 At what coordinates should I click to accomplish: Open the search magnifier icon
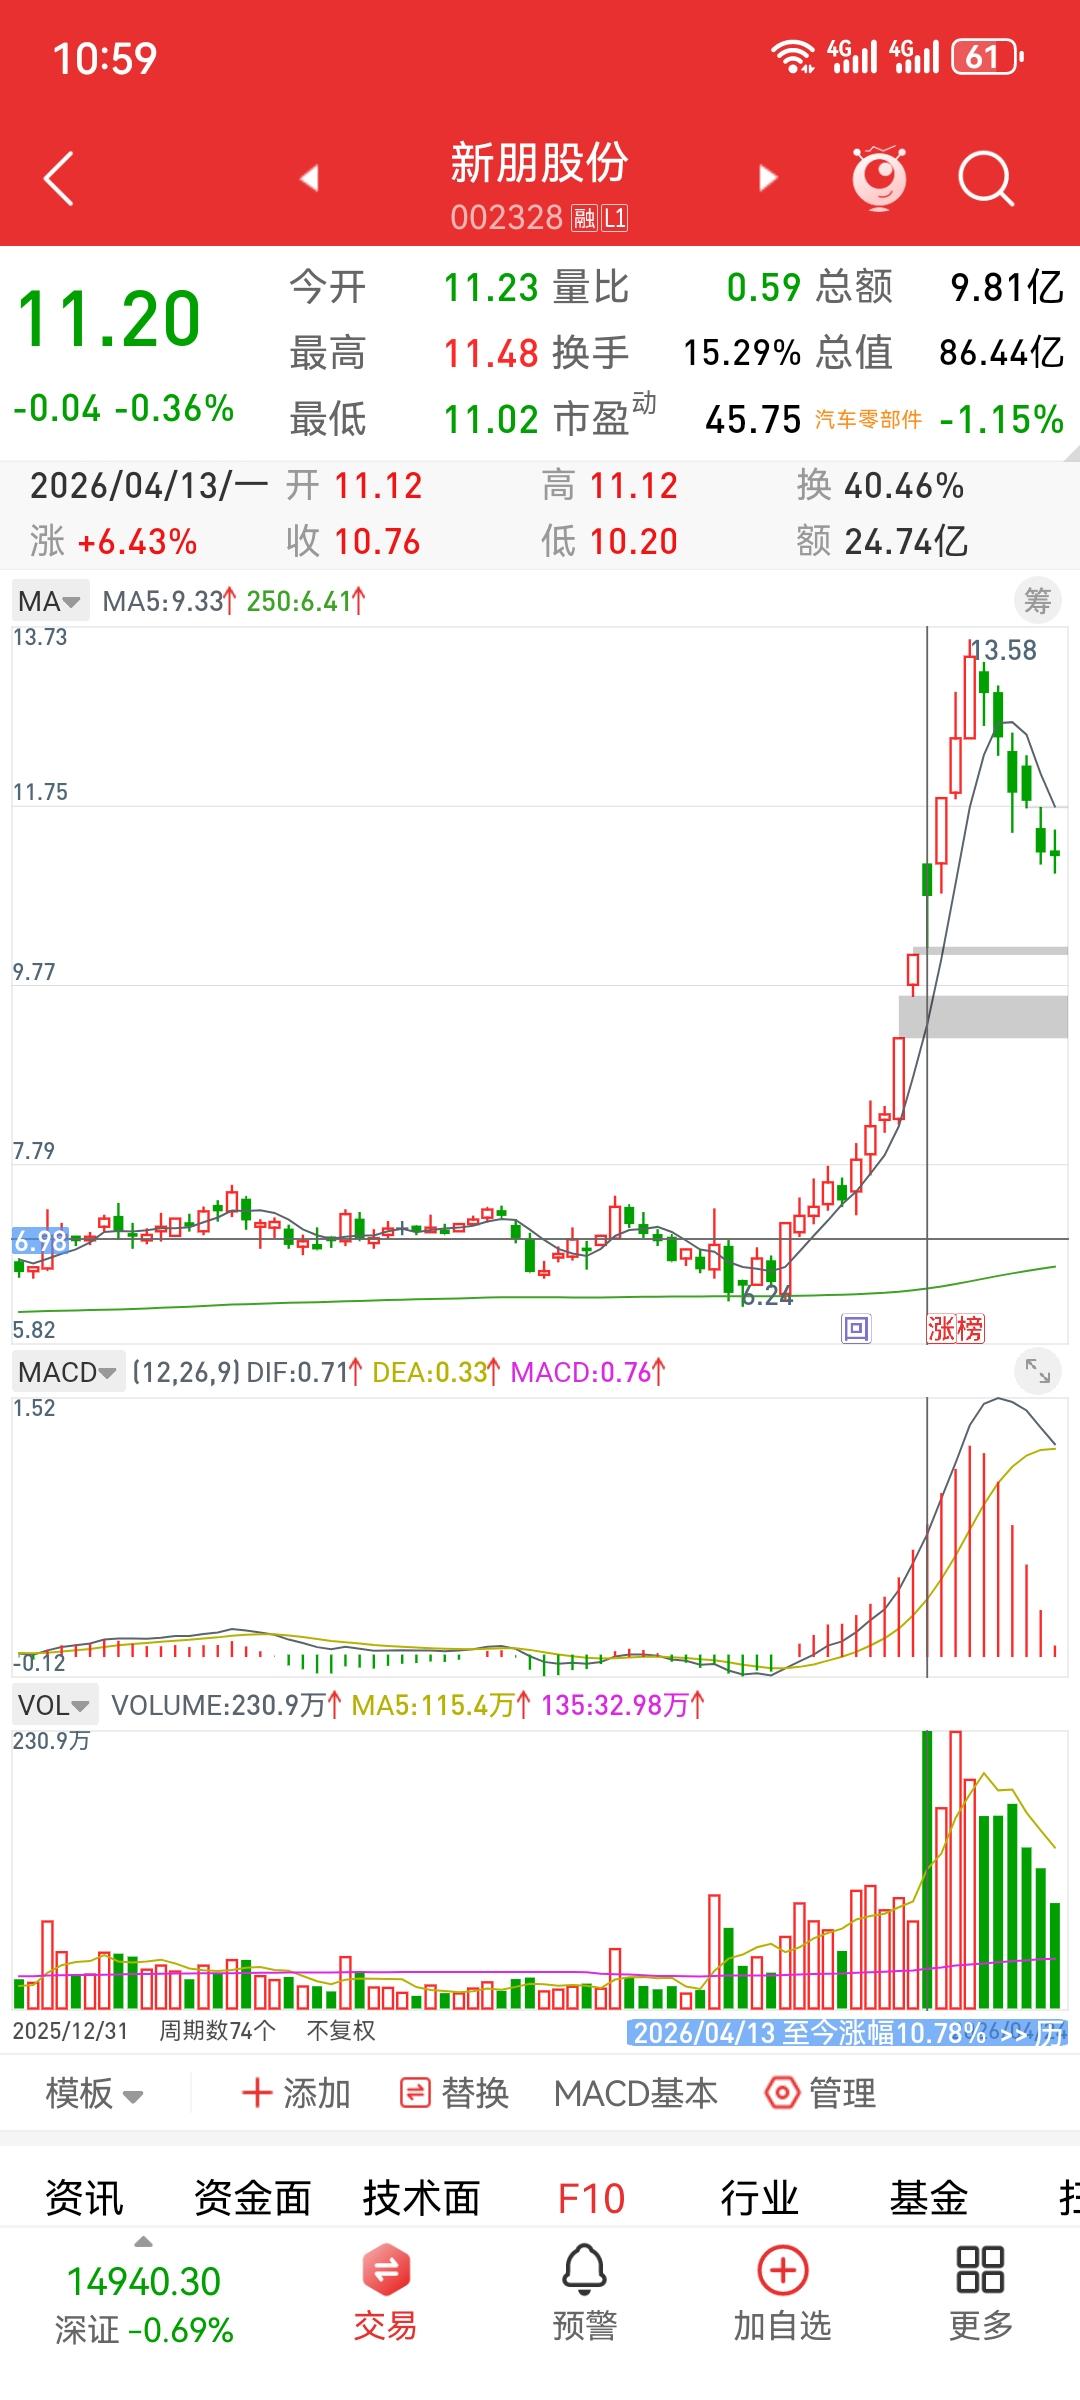985,178
